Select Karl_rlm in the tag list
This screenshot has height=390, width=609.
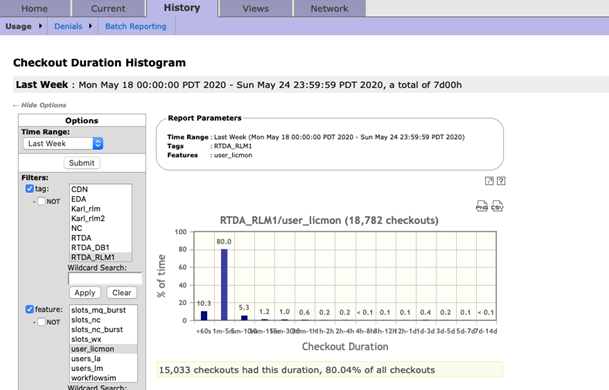click(100, 209)
